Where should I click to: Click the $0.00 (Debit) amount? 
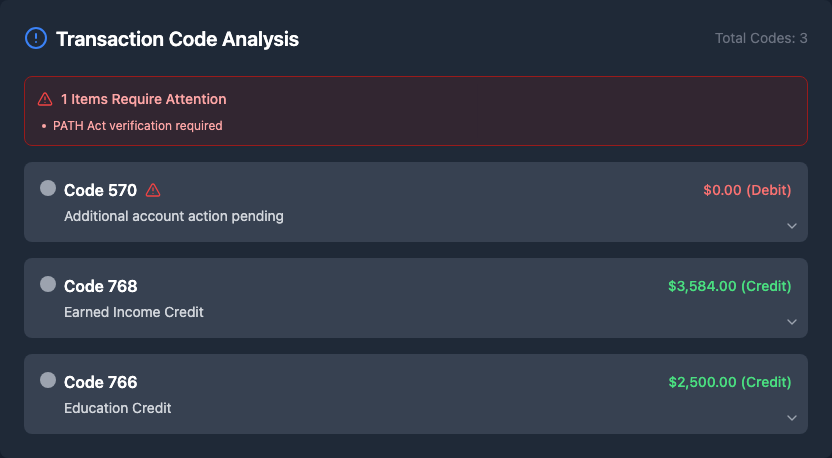[x=747, y=190]
